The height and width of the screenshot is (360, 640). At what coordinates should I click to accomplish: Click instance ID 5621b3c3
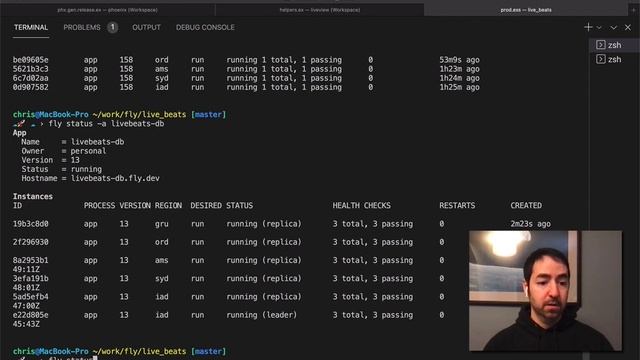coord(31,69)
